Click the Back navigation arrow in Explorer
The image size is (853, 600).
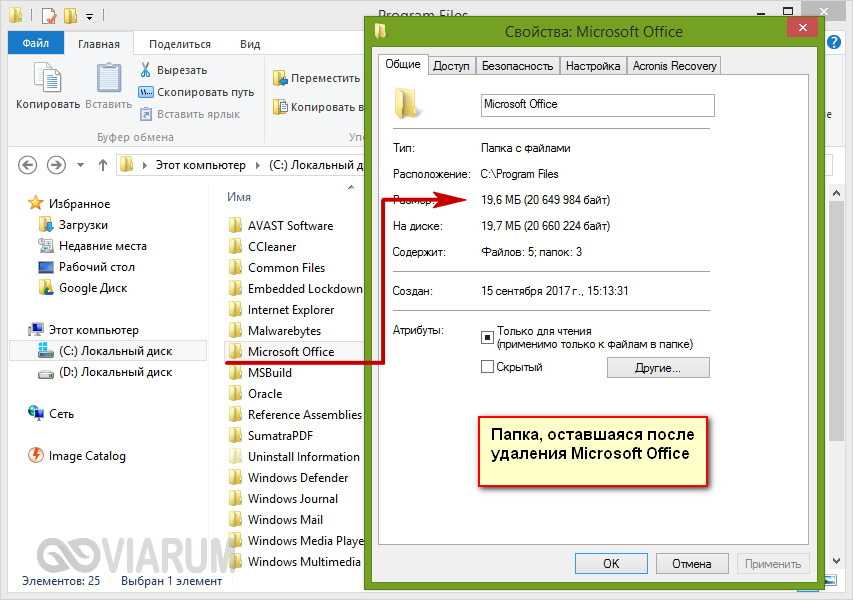[28, 164]
